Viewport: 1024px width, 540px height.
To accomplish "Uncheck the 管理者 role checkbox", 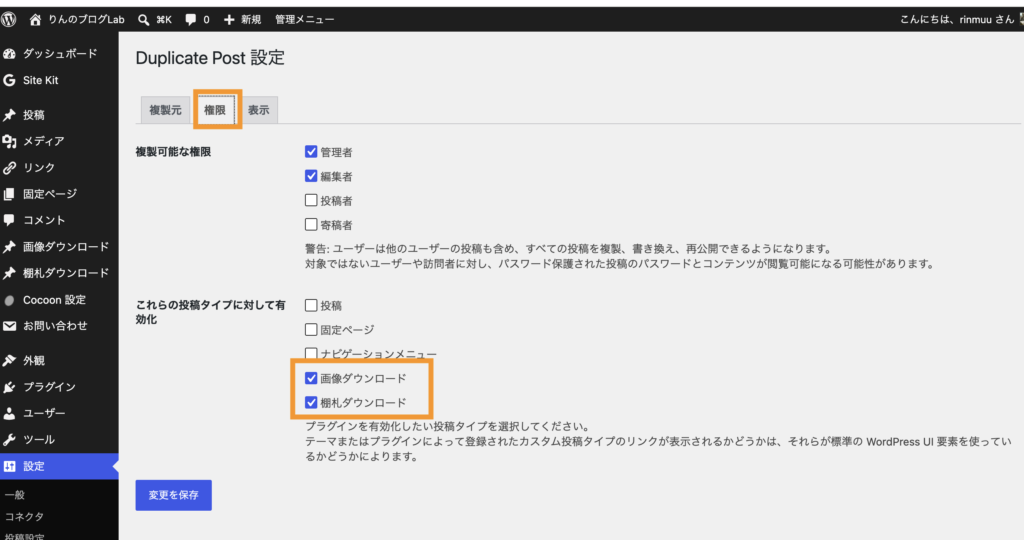I will click(x=311, y=151).
